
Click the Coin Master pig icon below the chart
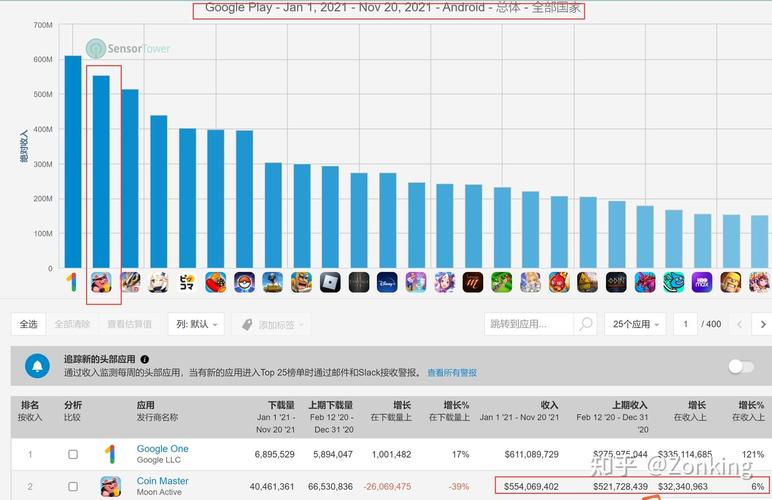point(101,282)
